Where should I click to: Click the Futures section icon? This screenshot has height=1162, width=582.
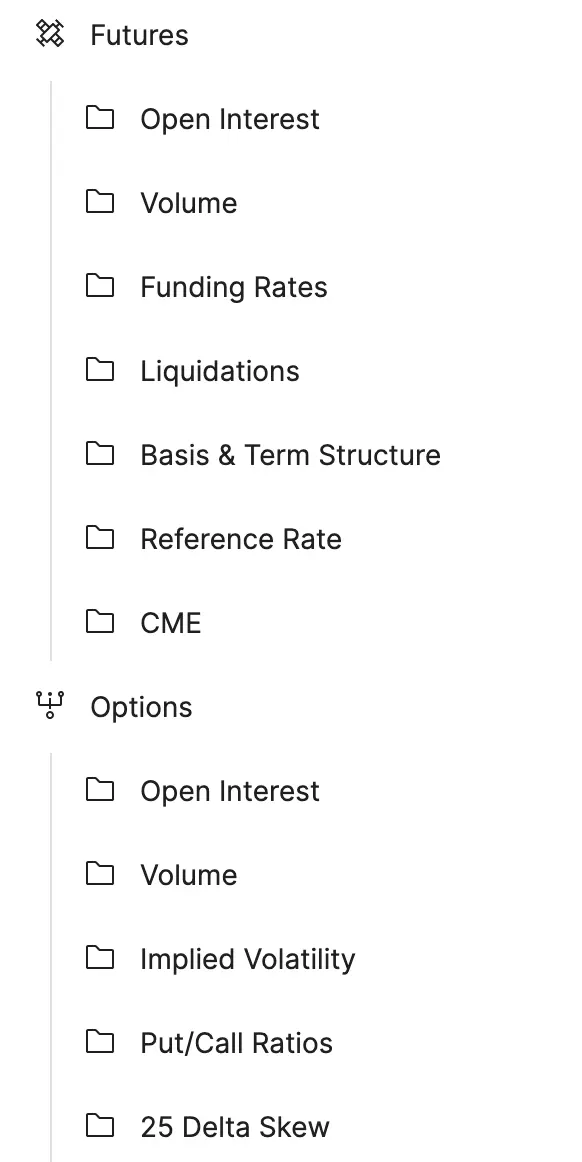click(x=50, y=34)
